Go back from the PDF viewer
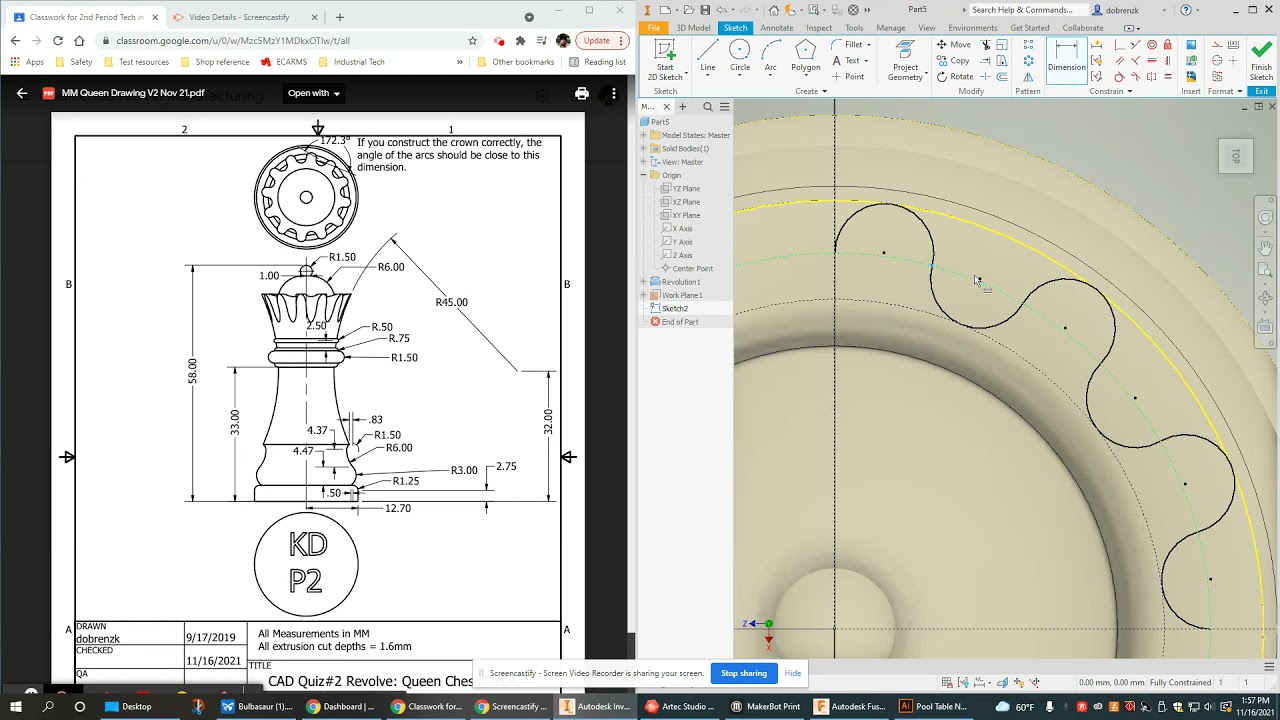Viewport: 1280px width, 720px height. tap(22, 93)
